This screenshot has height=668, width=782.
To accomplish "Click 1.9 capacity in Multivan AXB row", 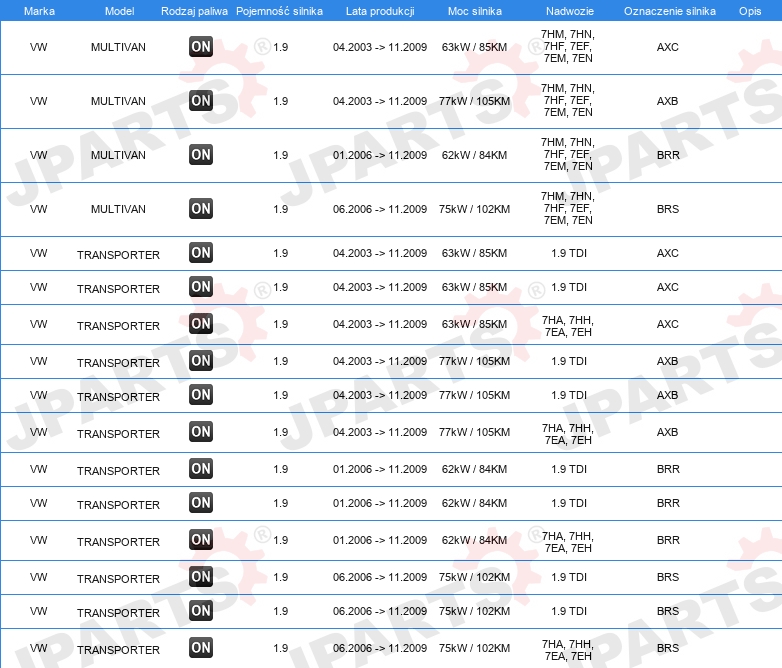I will (x=280, y=101).
